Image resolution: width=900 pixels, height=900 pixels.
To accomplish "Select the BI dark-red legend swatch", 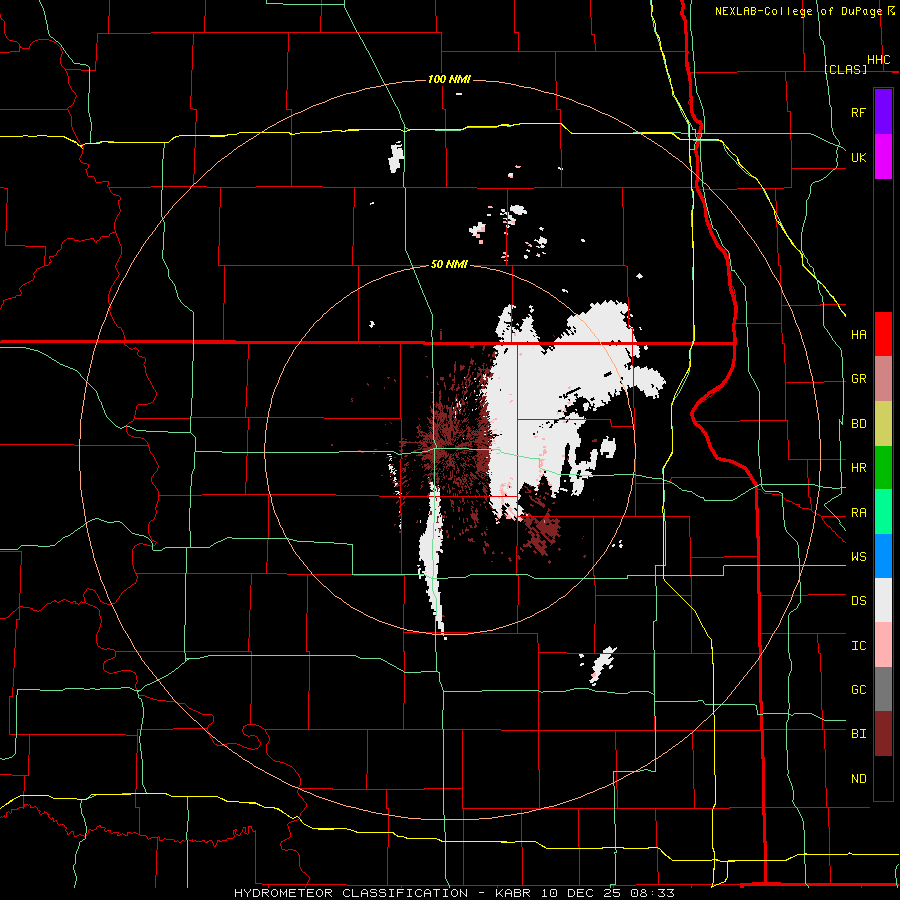I will click(883, 734).
